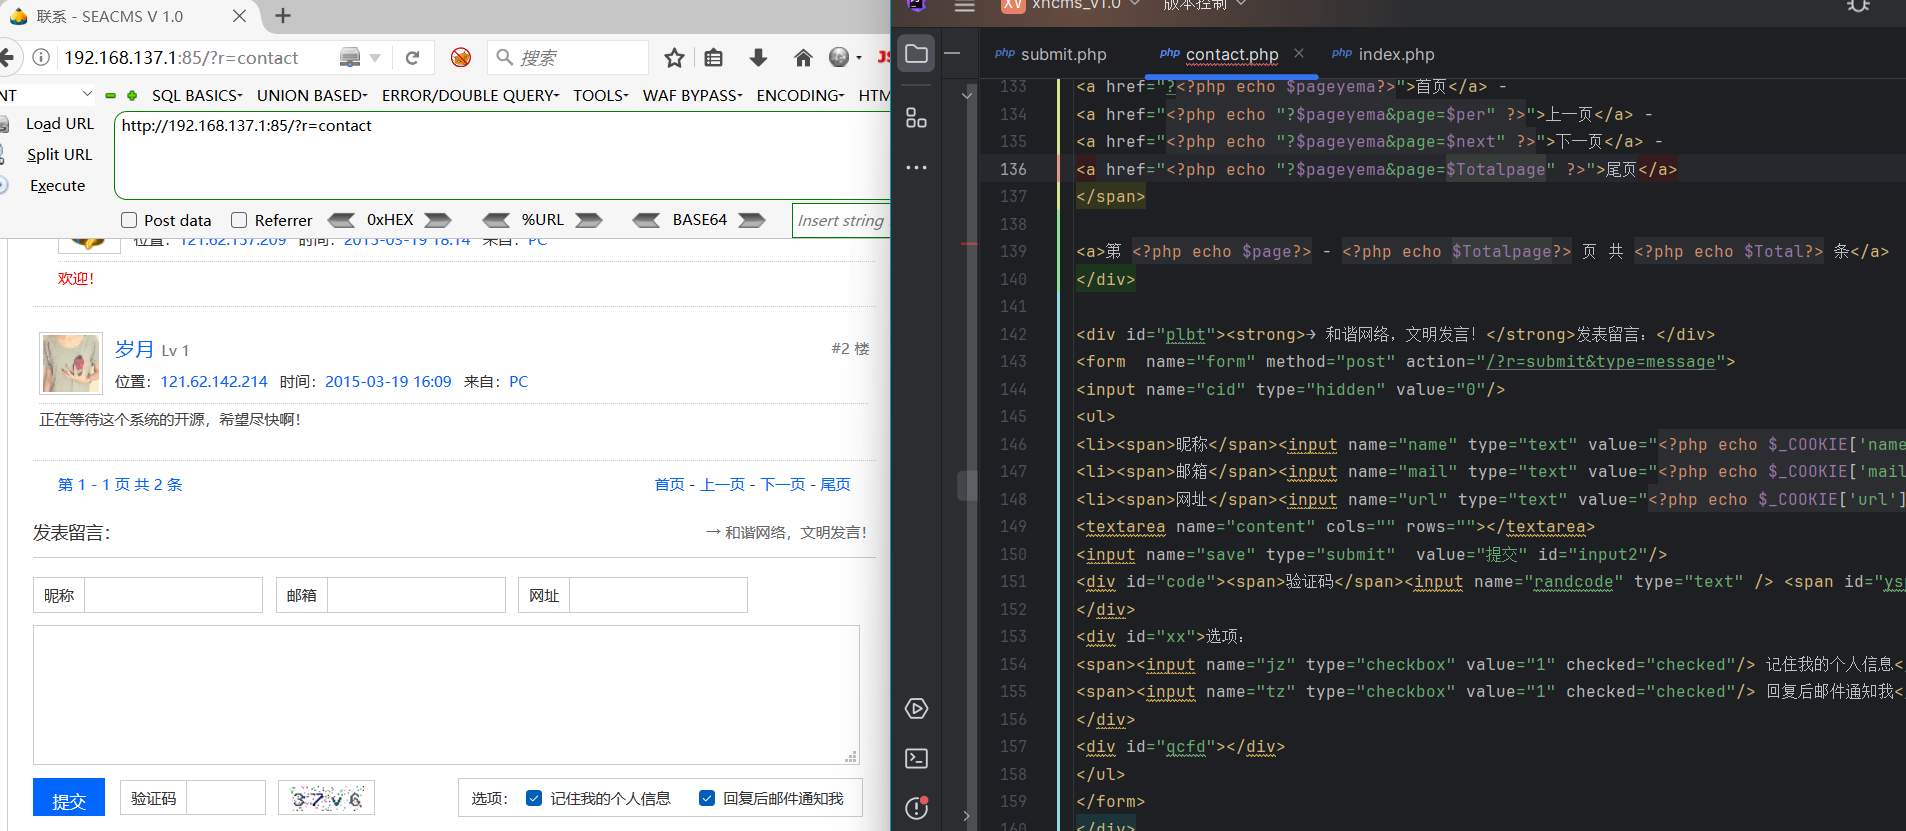Open the 下一页 pagination link

click(x=783, y=484)
